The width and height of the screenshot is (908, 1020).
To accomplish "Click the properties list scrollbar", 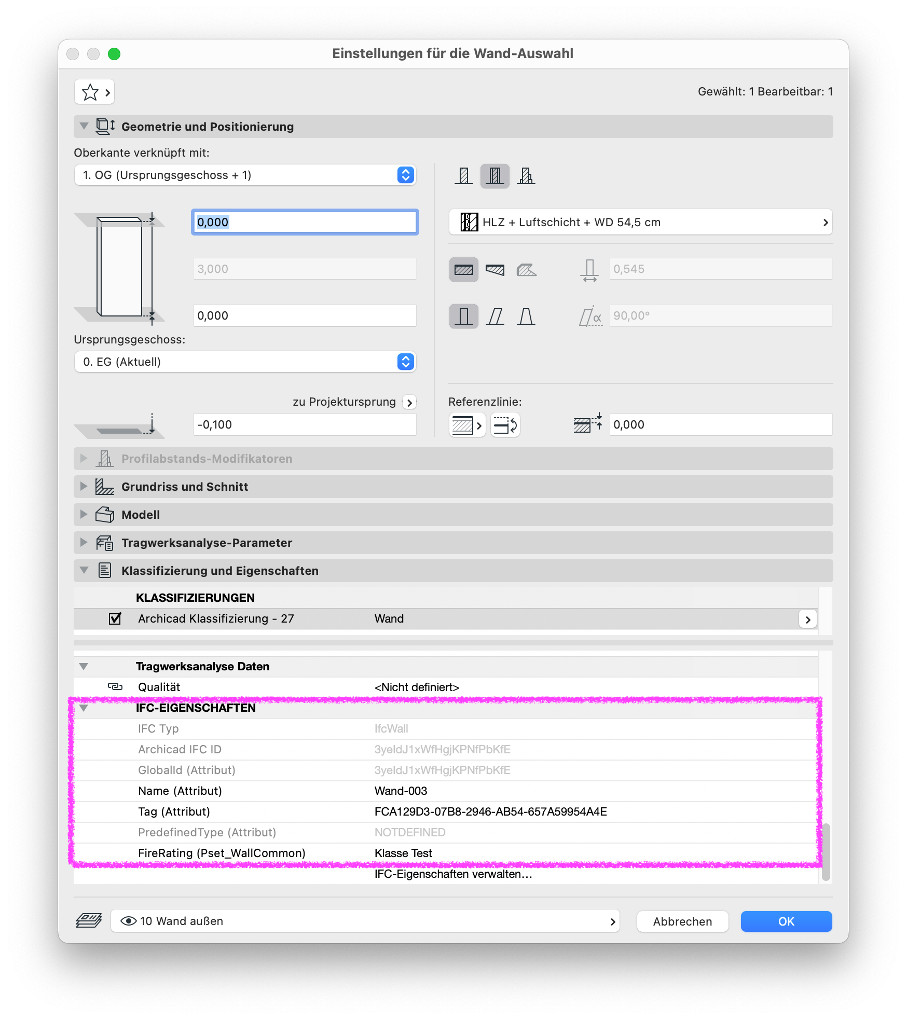I will pos(826,852).
